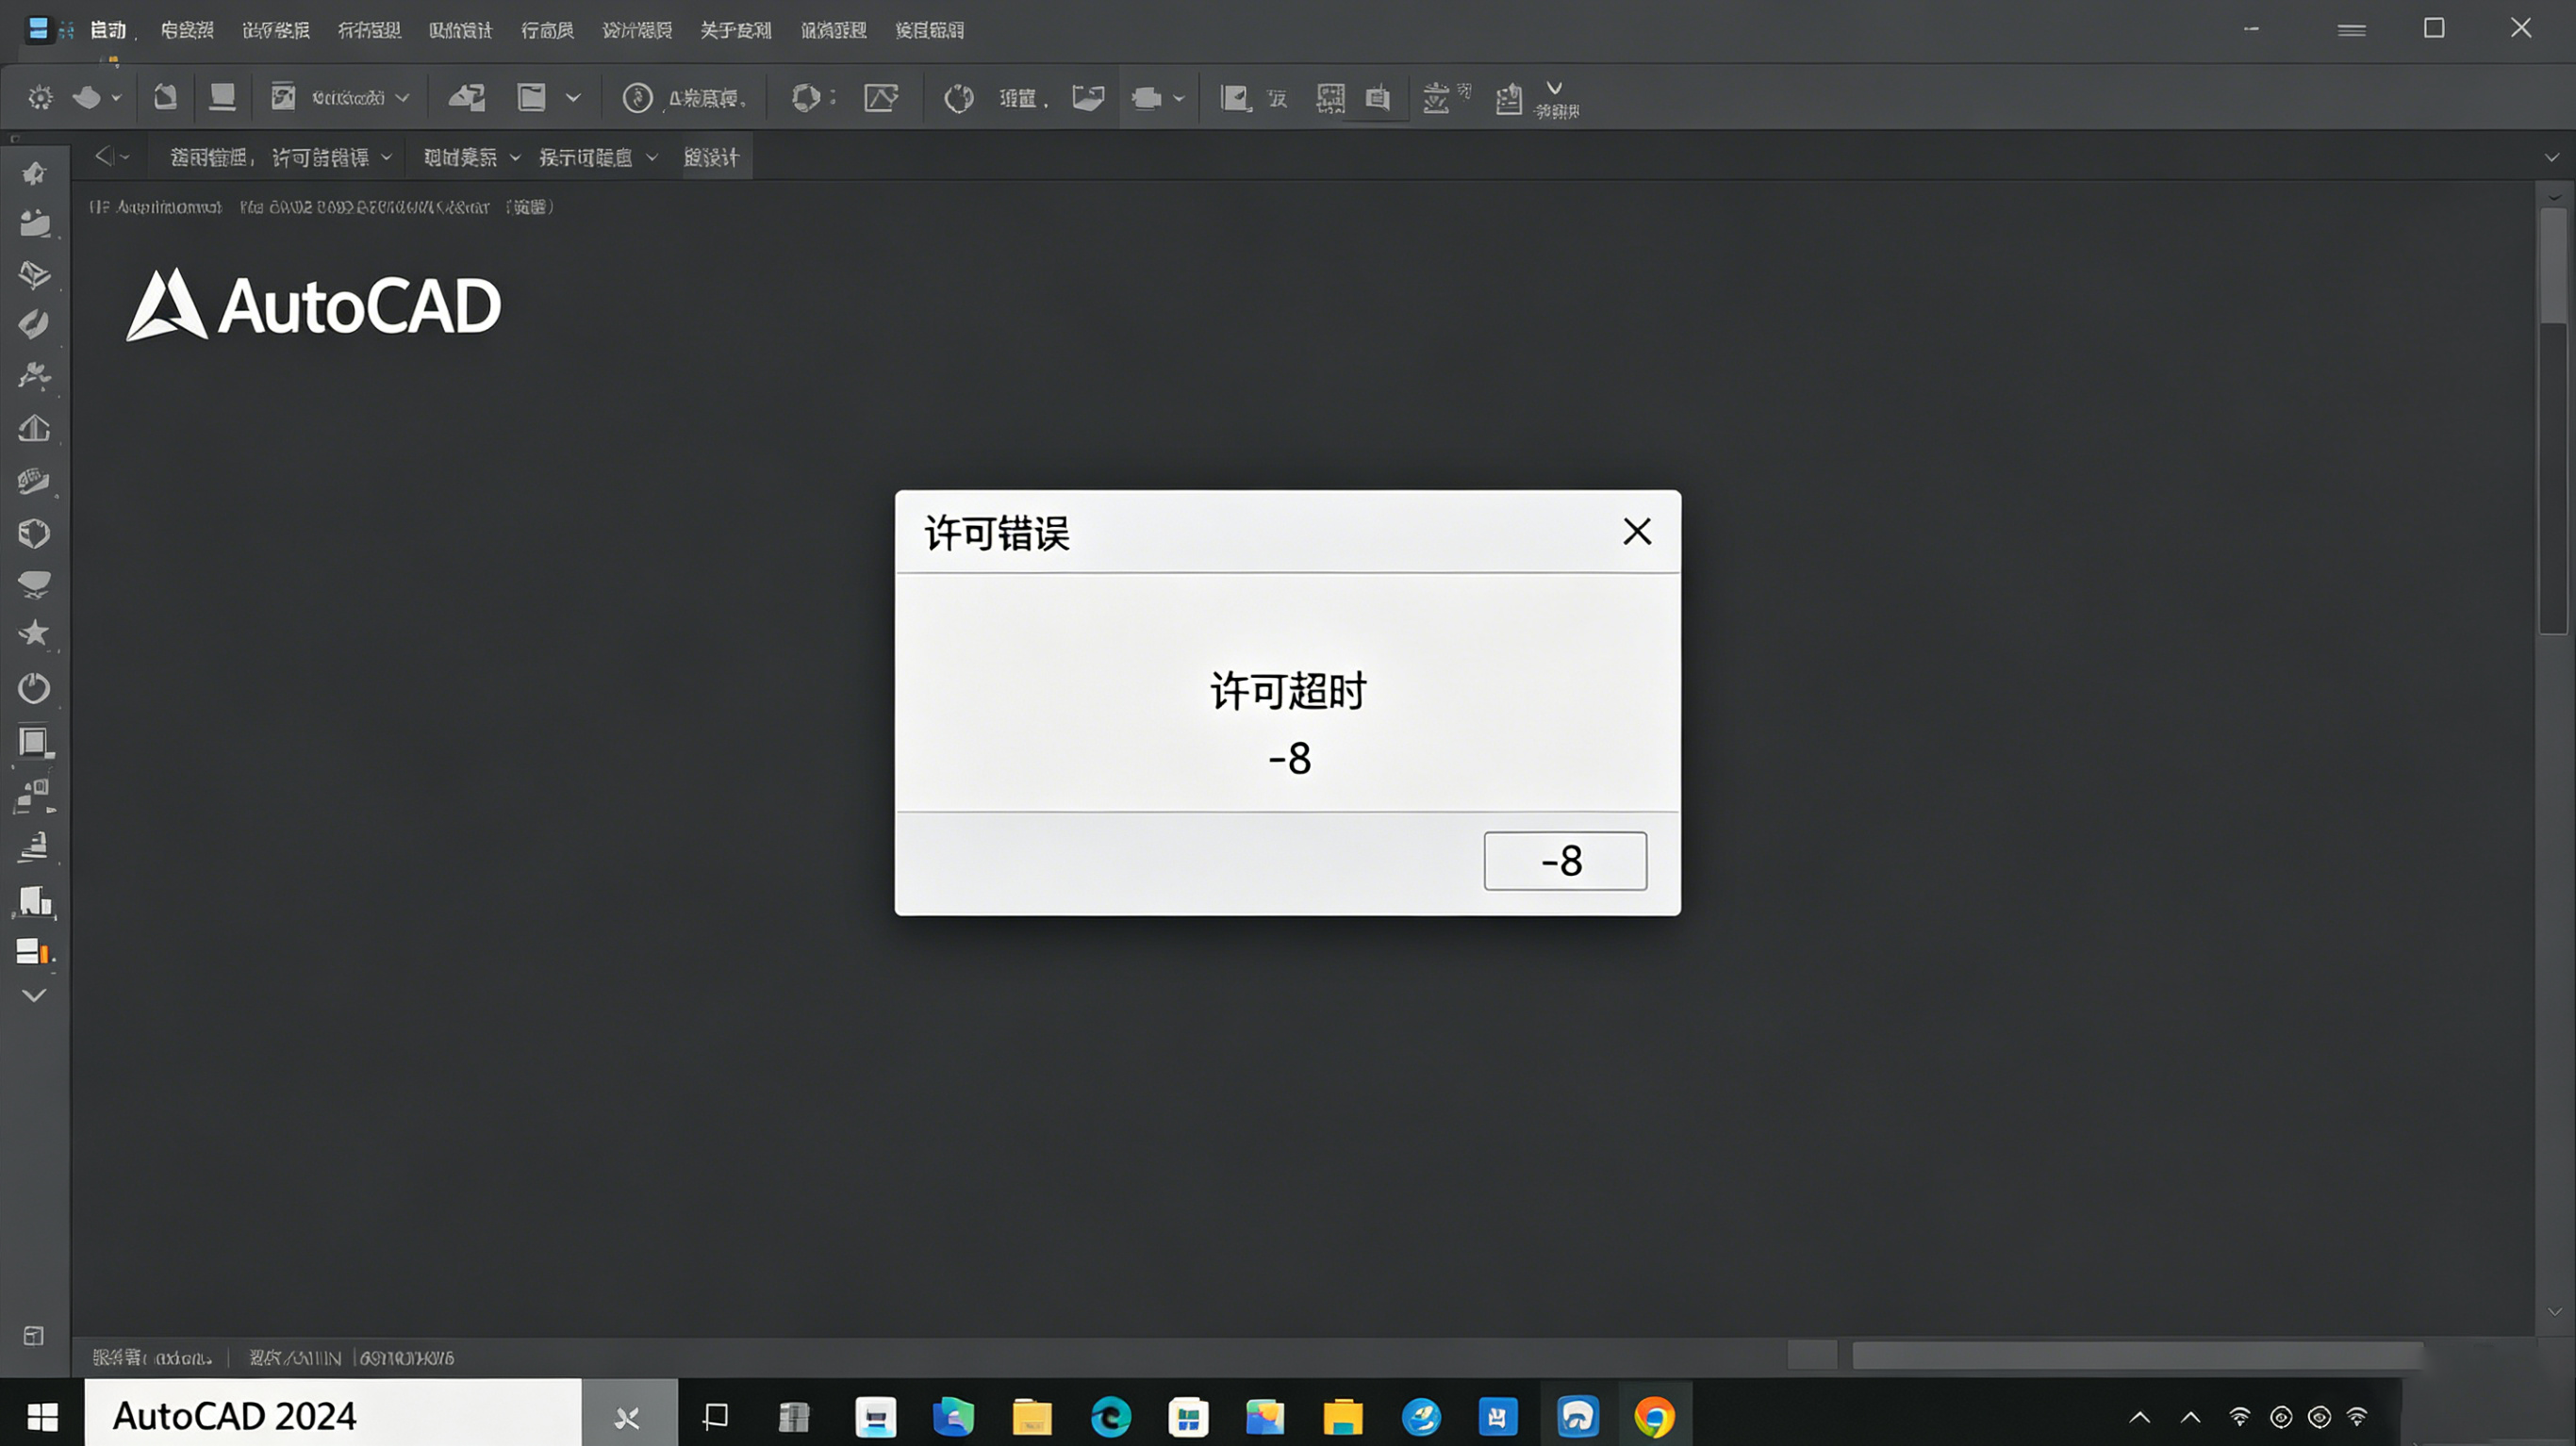Click the 许可超时 message text
This screenshot has width=2576, height=1446.
pyautogui.click(x=1288, y=691)
